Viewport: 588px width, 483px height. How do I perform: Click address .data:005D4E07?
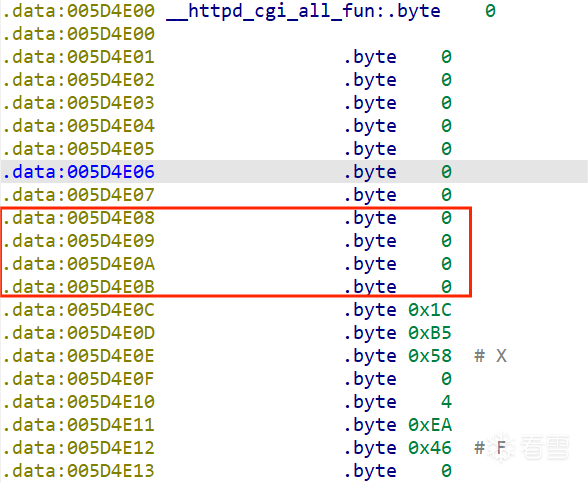click(79, 195)
